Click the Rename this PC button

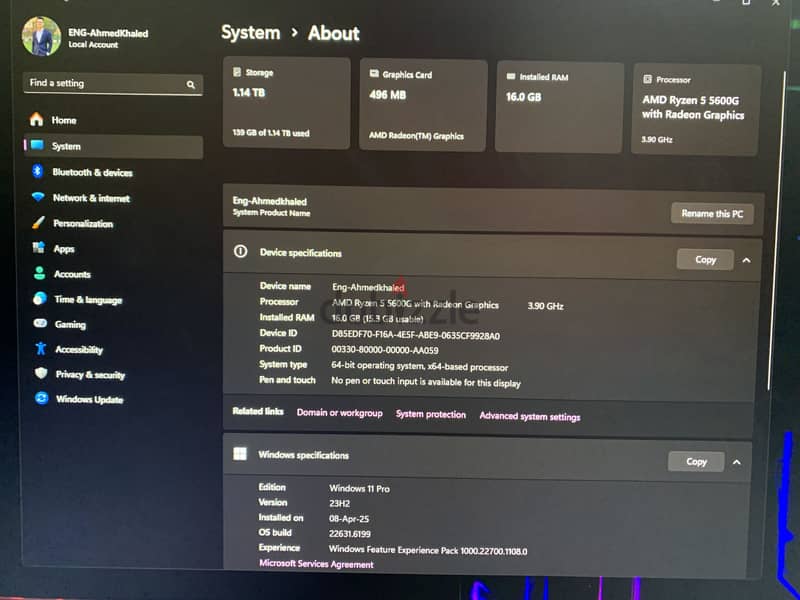(x=712, y=214)
